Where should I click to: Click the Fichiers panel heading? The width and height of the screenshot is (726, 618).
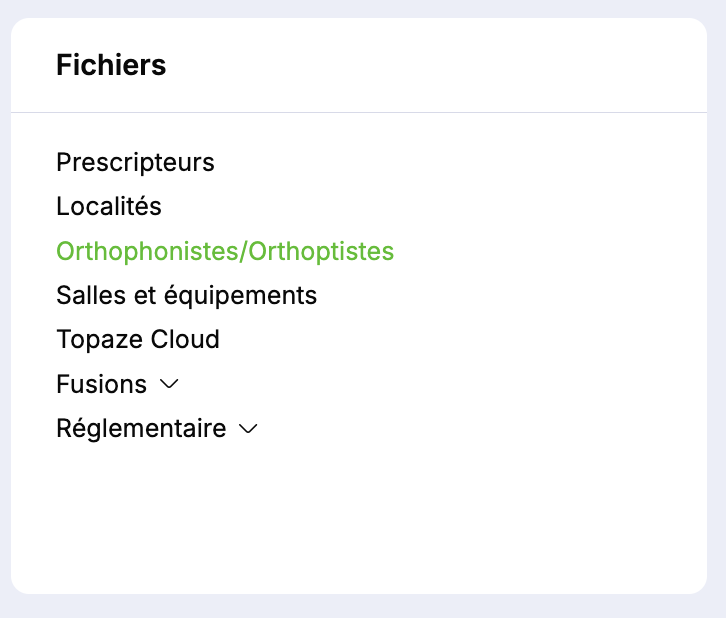(111, 66)
